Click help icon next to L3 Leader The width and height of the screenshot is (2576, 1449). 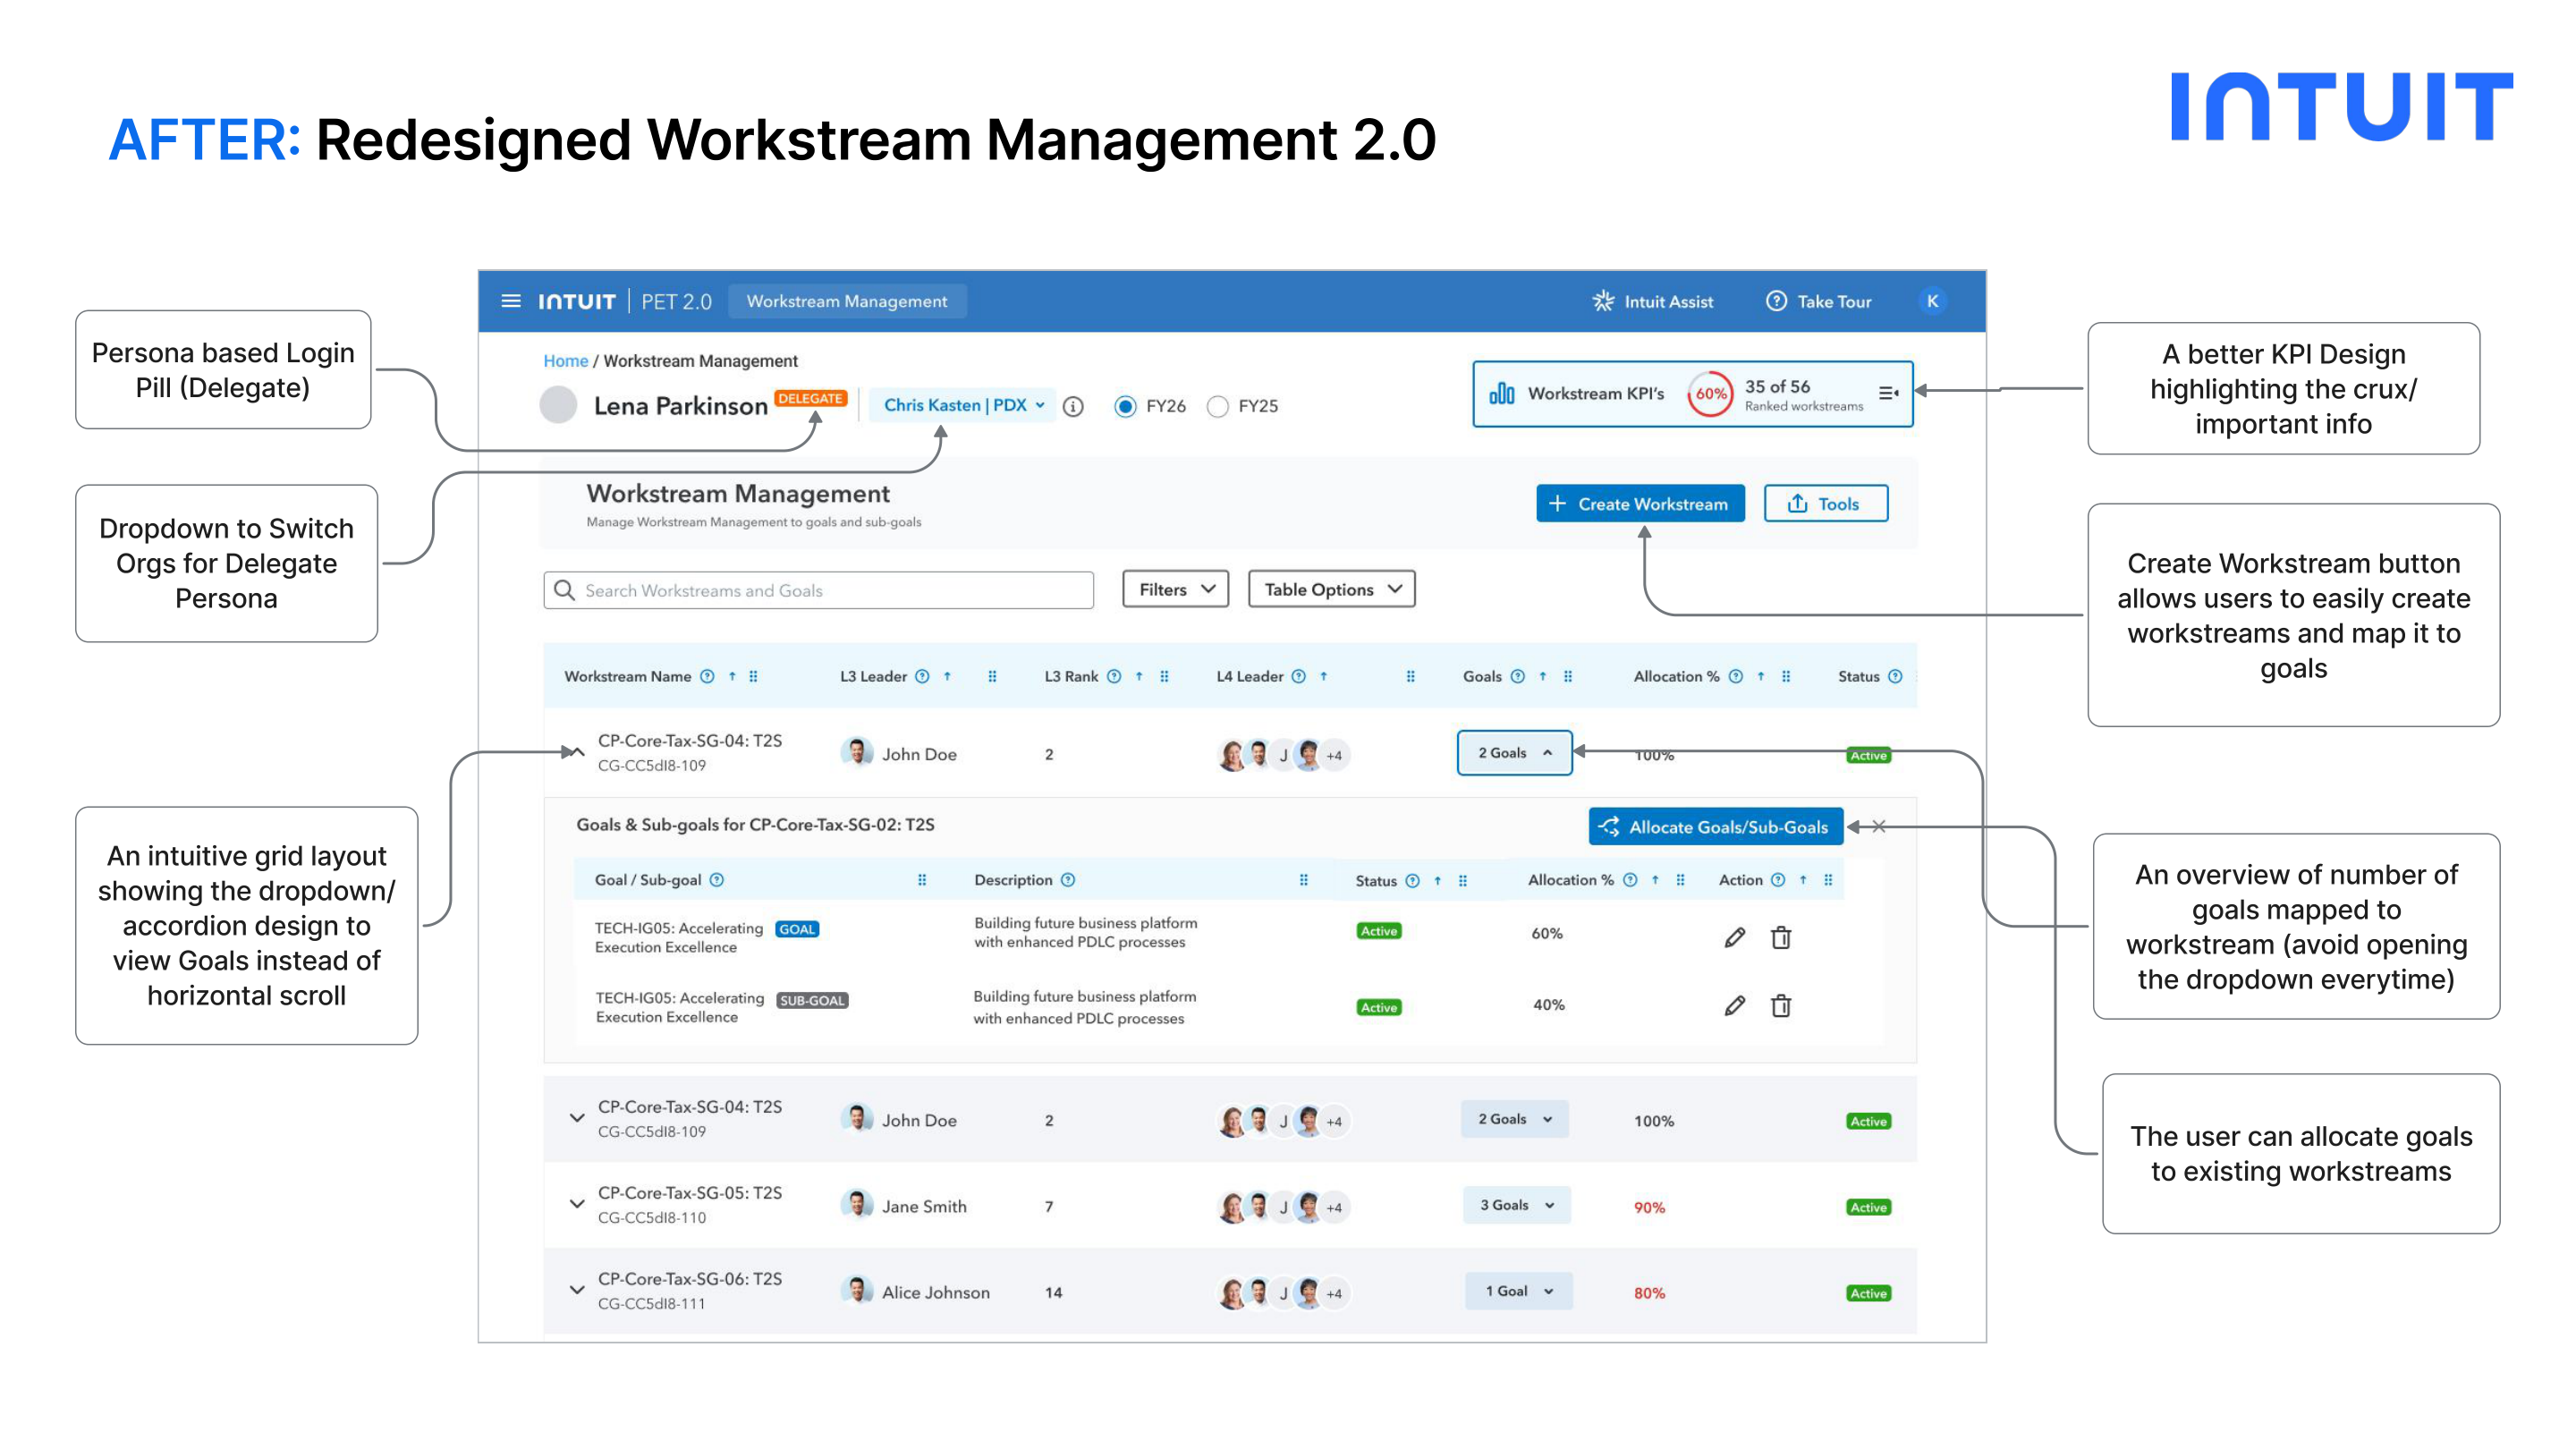click(922, 676)
